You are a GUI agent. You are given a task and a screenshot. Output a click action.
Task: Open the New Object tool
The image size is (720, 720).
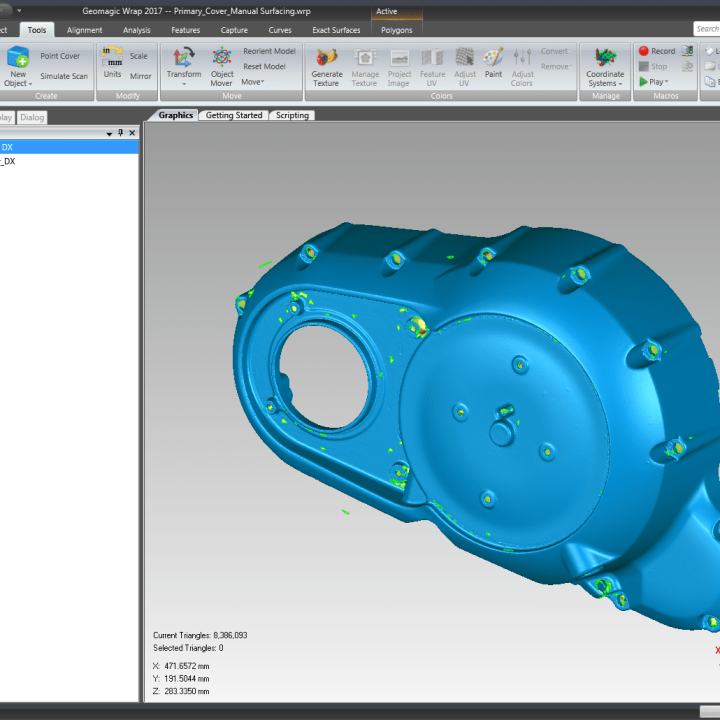pos(18,67)
